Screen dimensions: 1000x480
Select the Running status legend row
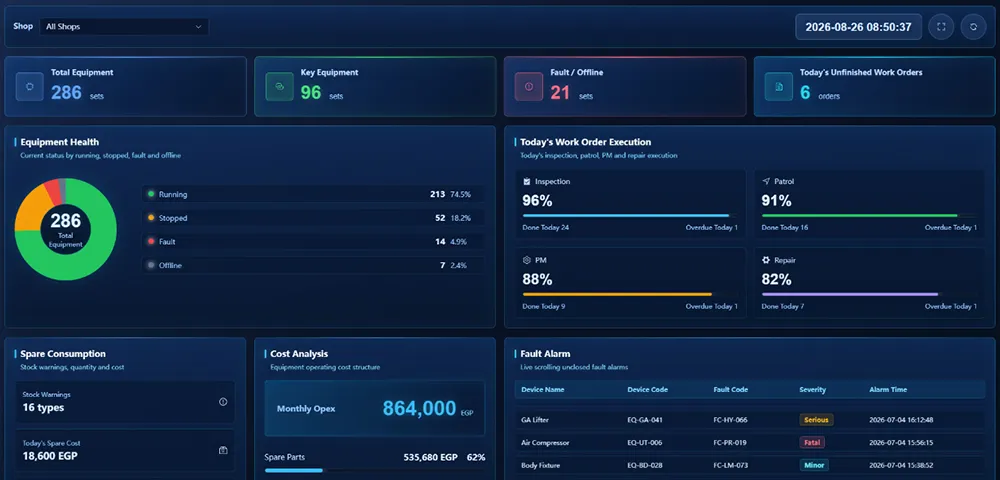pos(313,194)
